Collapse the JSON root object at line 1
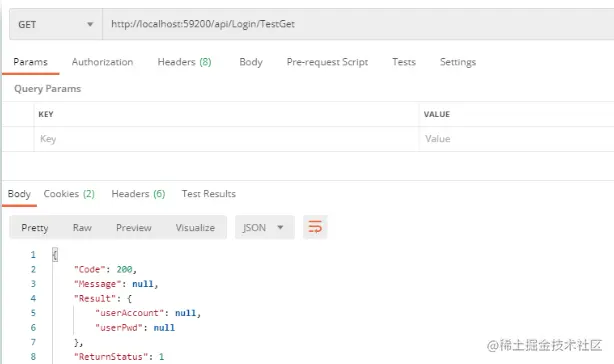Viewport: 614px width, 364px height. coord(55,255)
